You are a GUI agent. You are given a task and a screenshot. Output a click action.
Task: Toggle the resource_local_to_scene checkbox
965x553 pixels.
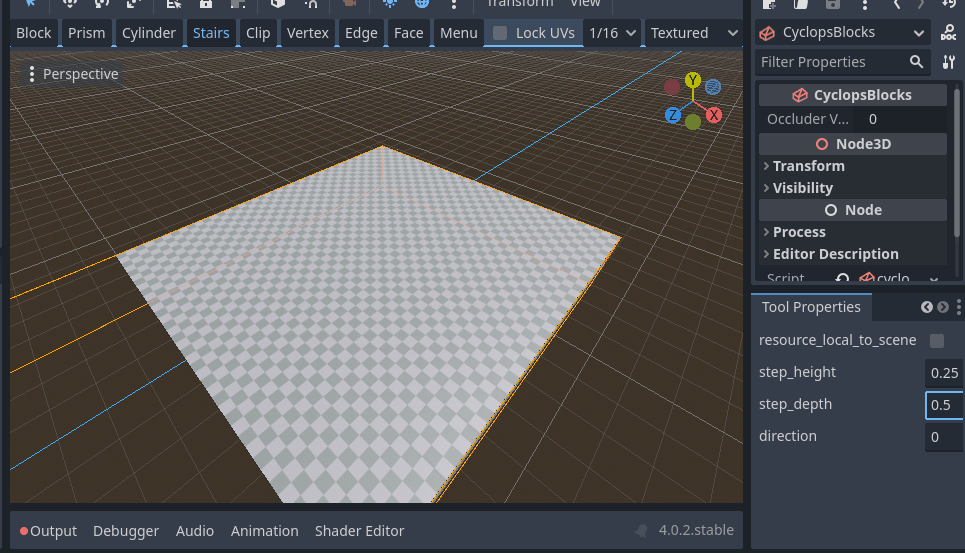[x=937, y=341]
